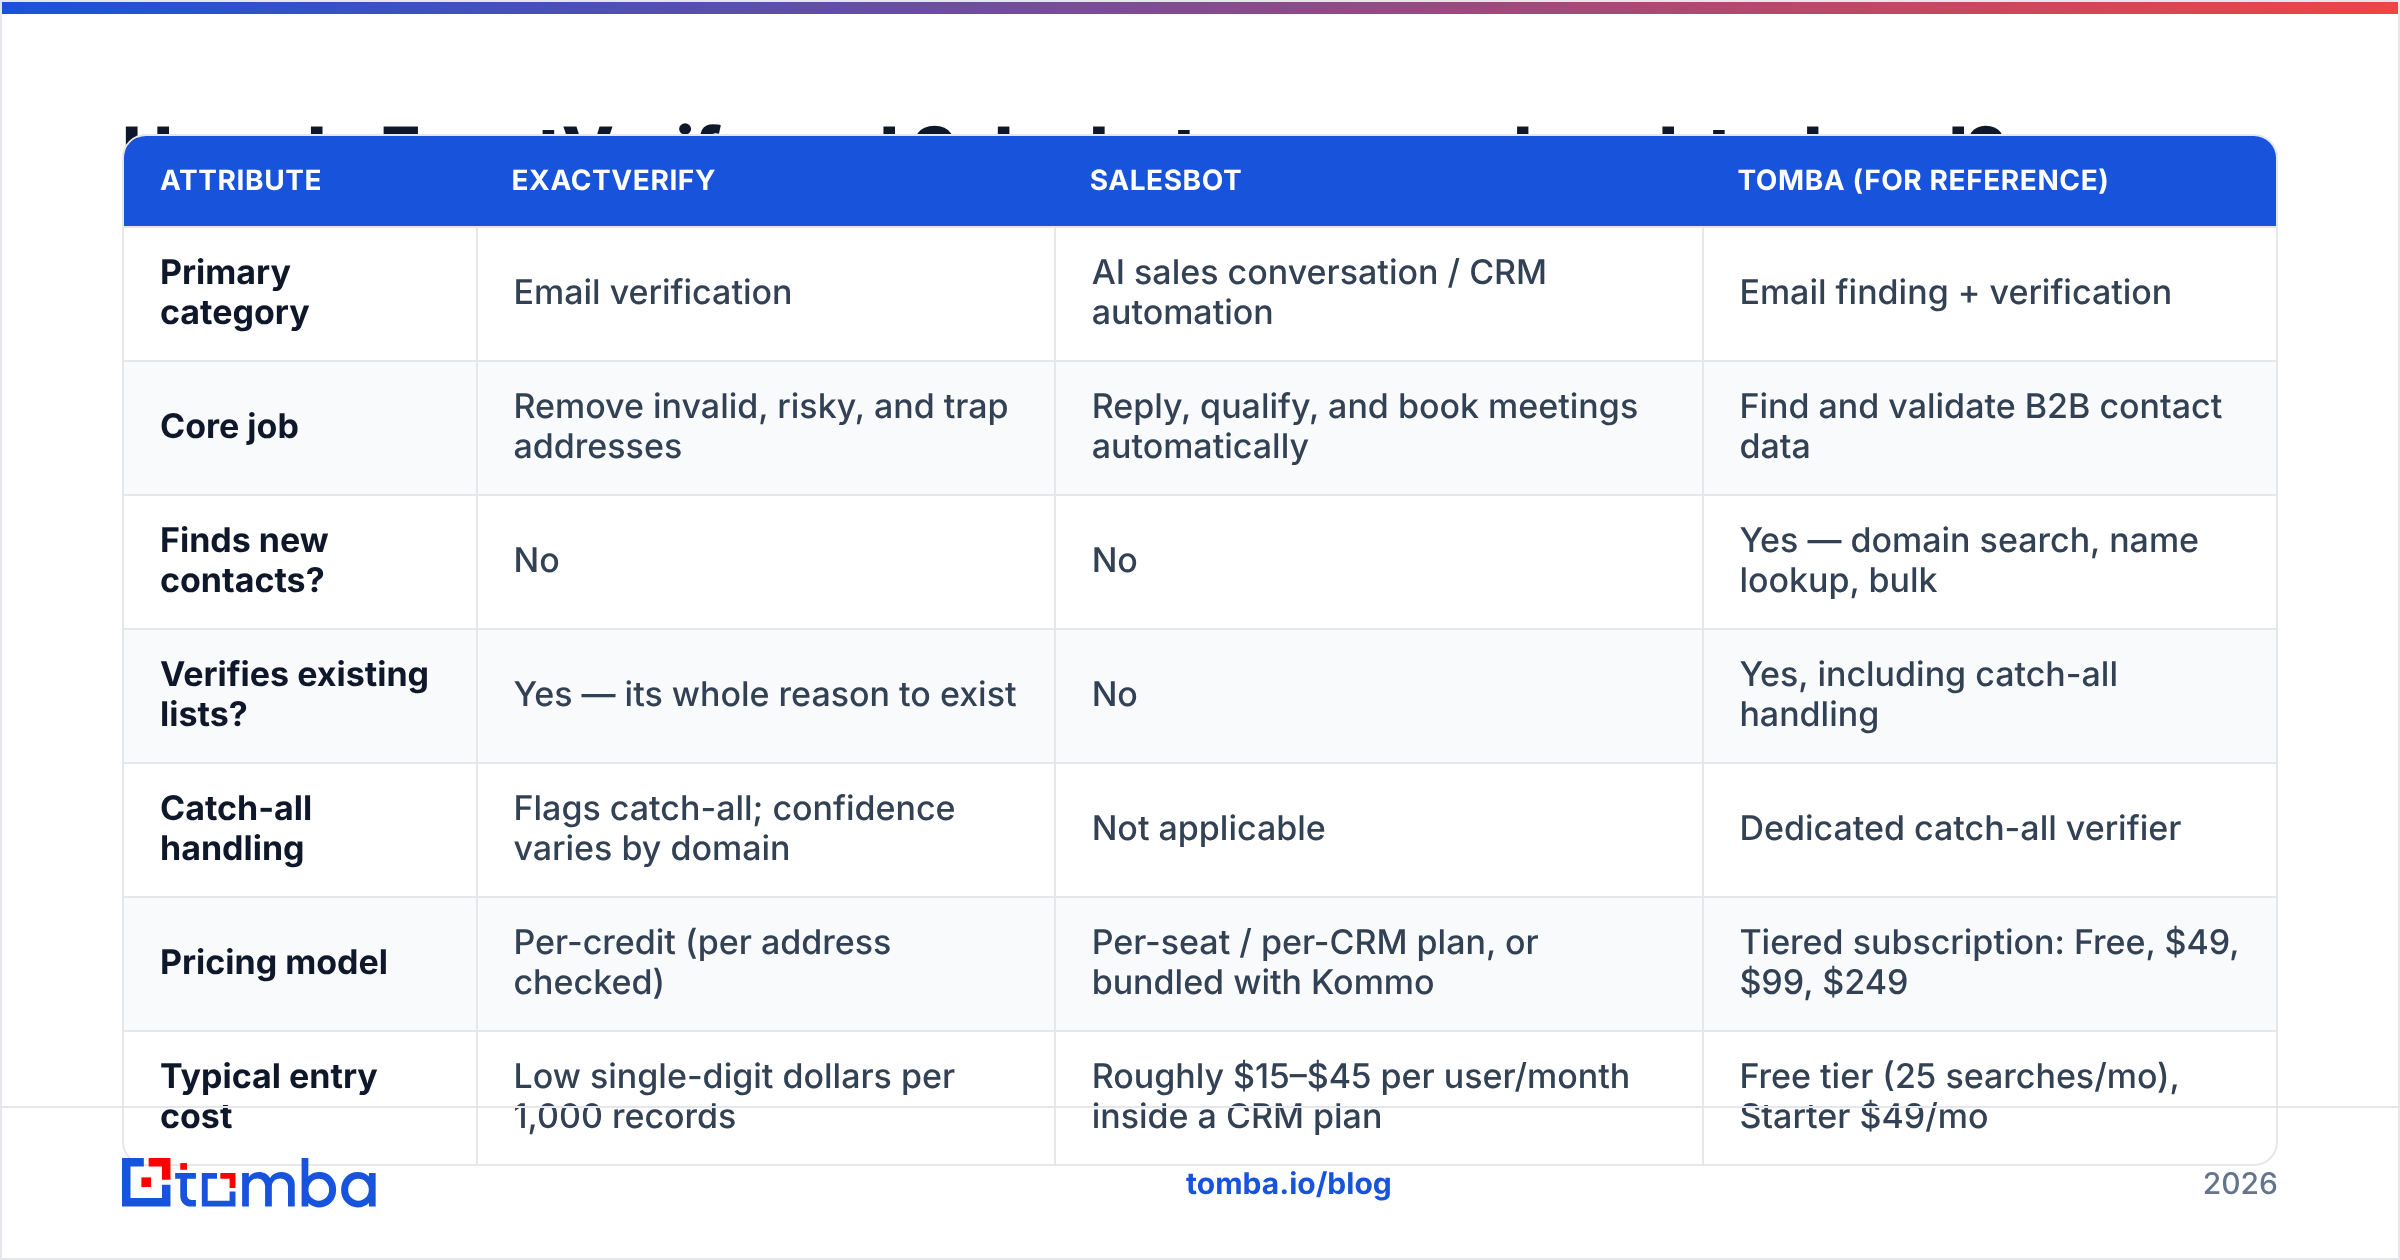Viewport: 2400px width, 1260px height.
Task: Click 'Tiered subscription: Free, $49, $99, $249'
Action: tap(1988, 962)
